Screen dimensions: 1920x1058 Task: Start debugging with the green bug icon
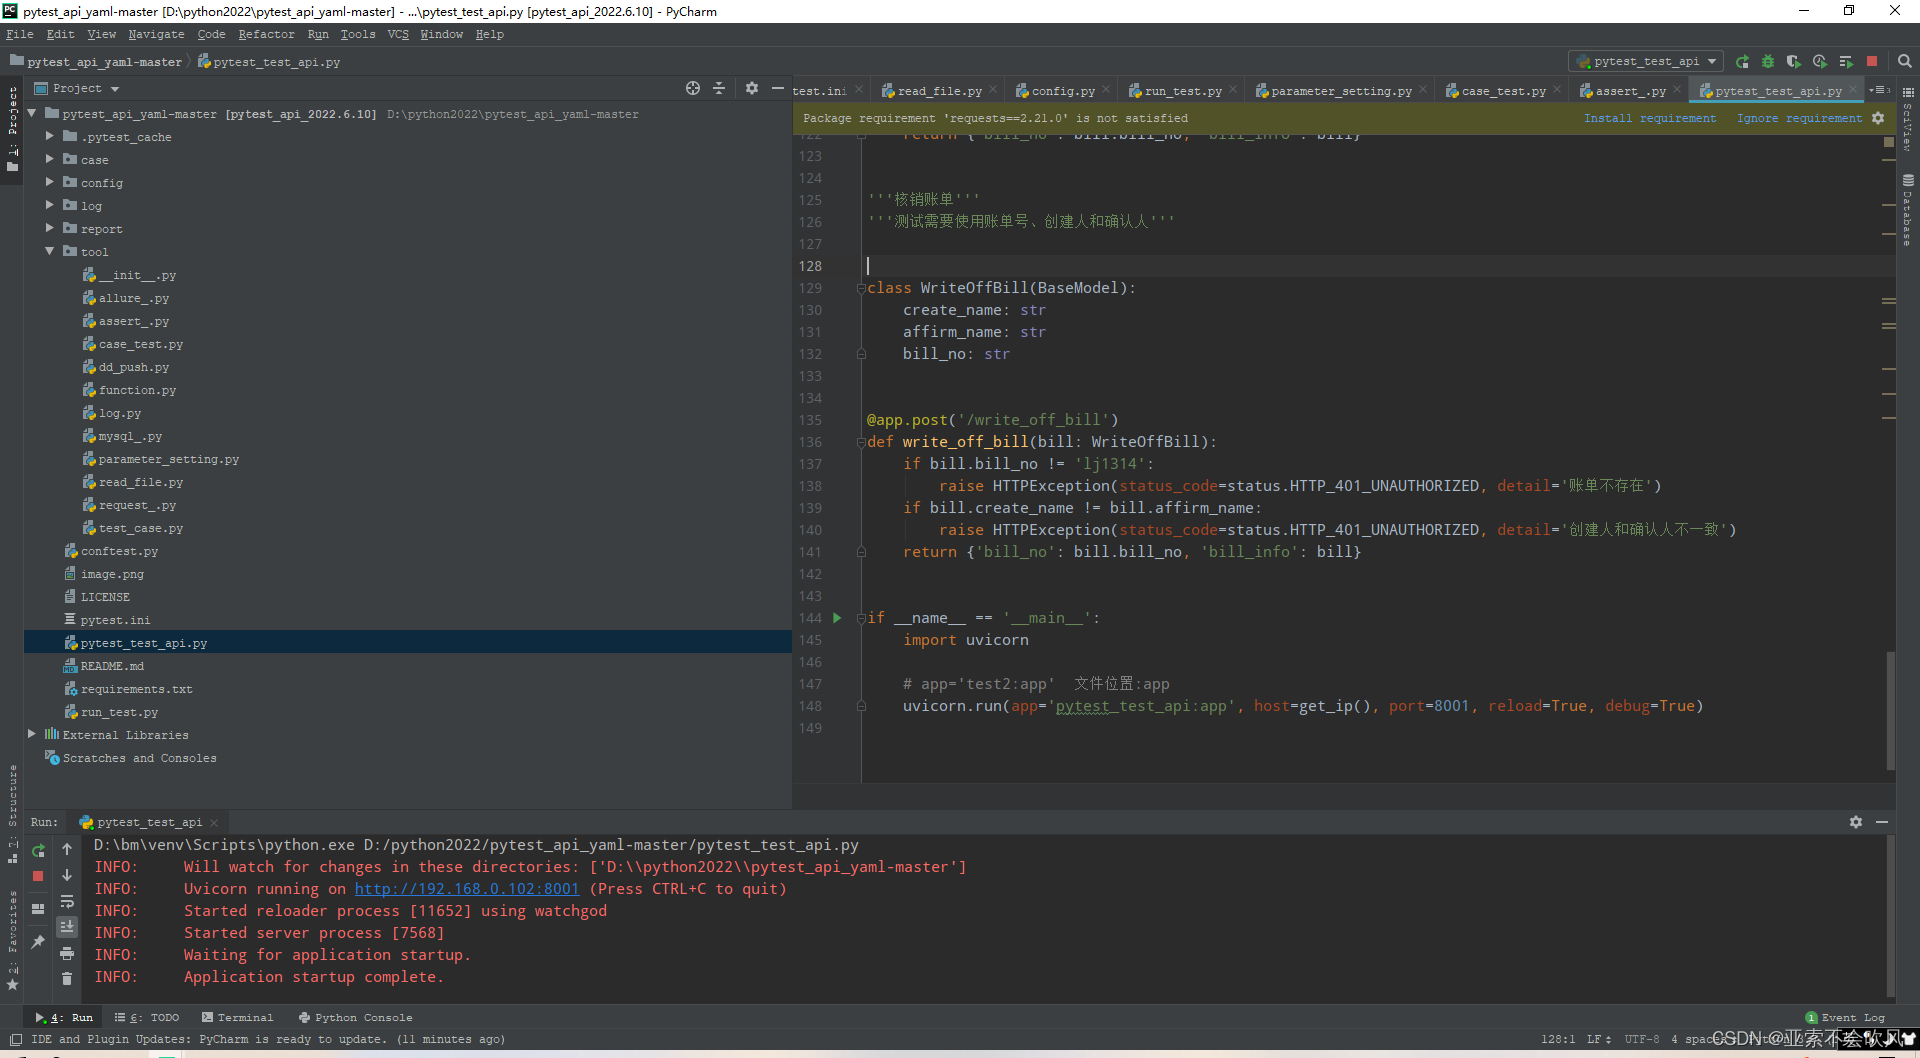pos(1768,62)
